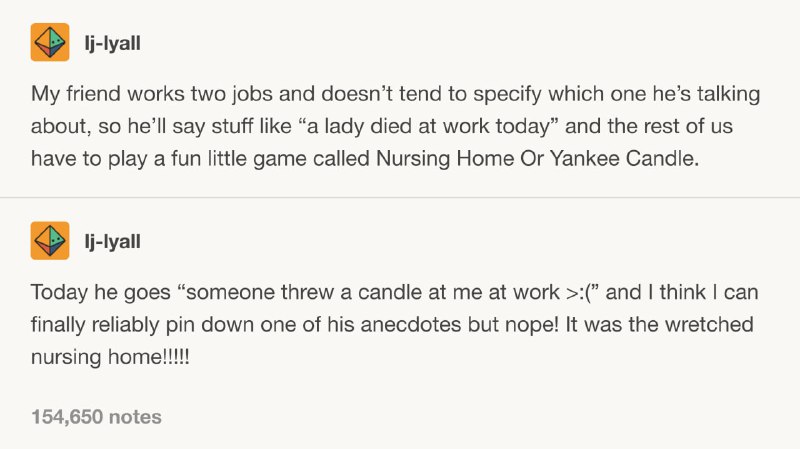Click the word "notes" beside the count
The image size is (800, 449).
(135, 417)
